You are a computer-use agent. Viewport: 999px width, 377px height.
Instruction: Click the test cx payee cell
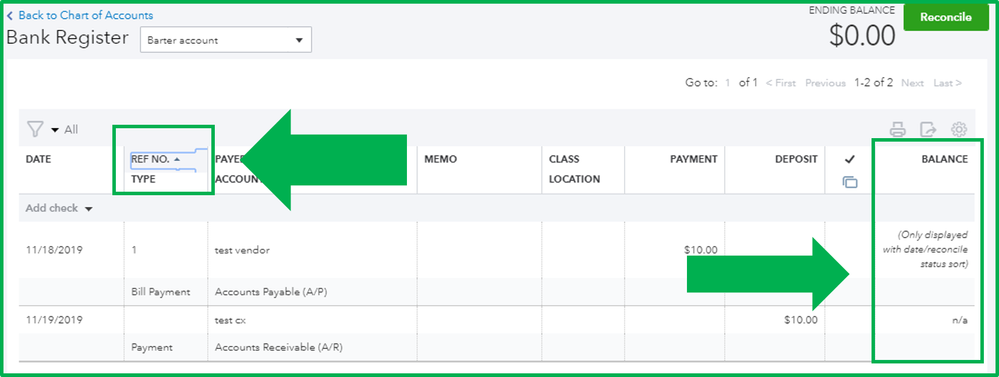230,320
